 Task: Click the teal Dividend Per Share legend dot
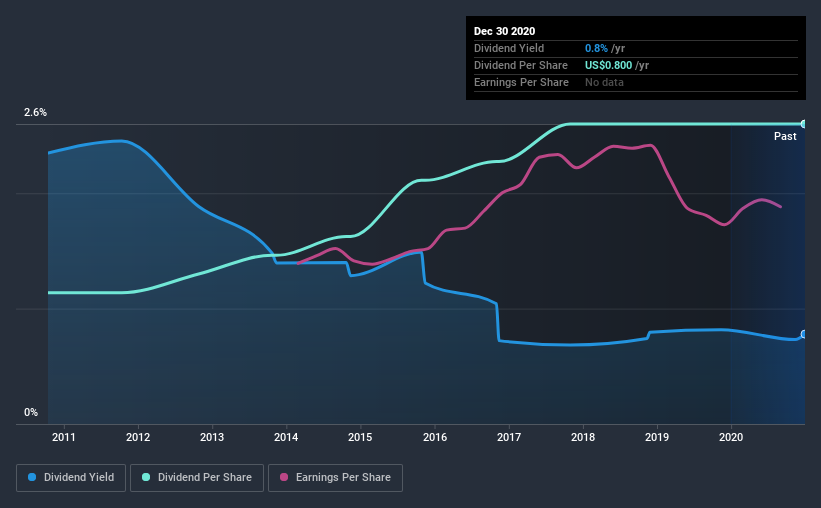(146, 477)
